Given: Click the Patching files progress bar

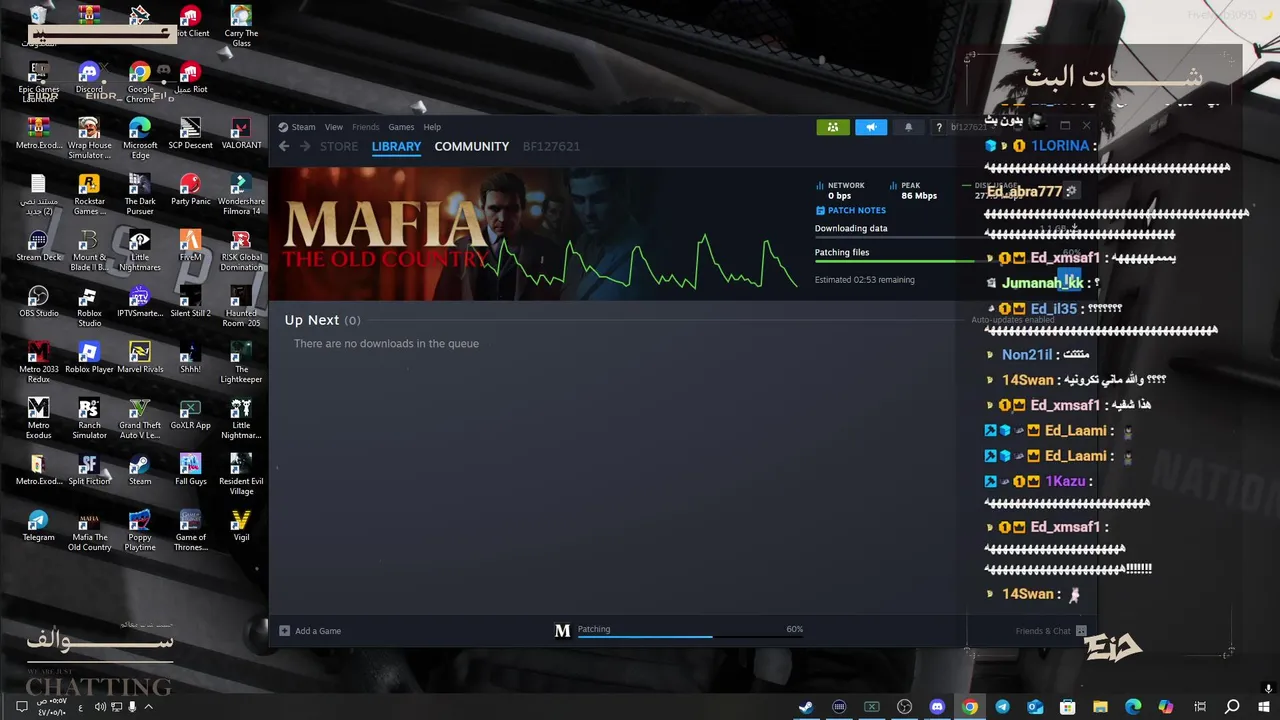Looking at the screenshot, I should point(898,262).
